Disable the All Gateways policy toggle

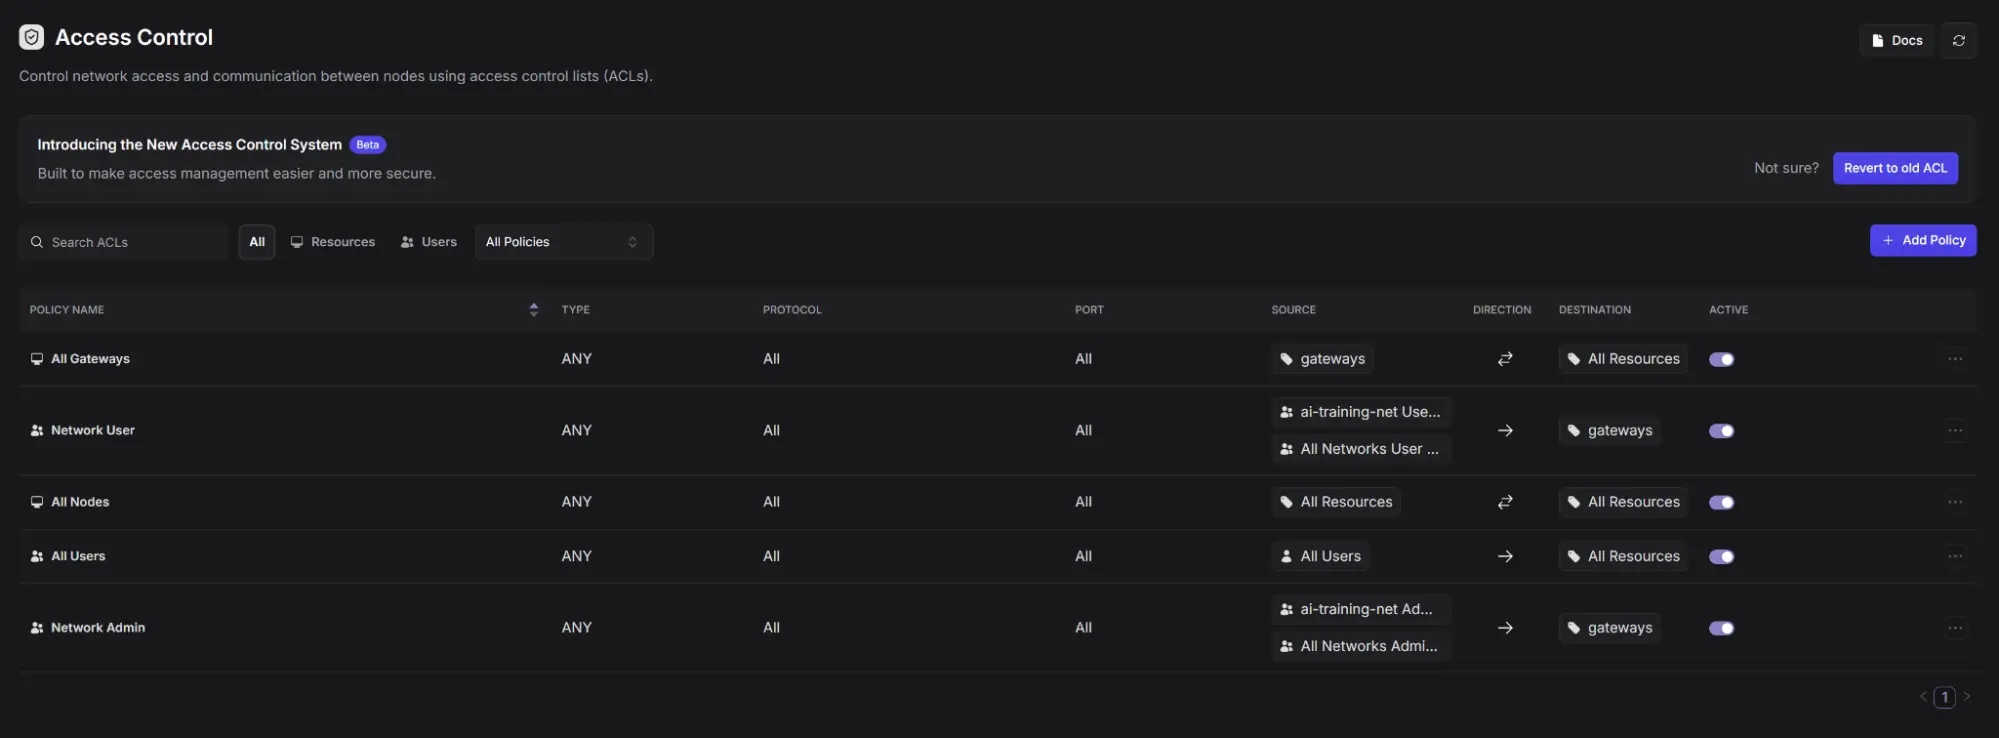(1721, 359)
